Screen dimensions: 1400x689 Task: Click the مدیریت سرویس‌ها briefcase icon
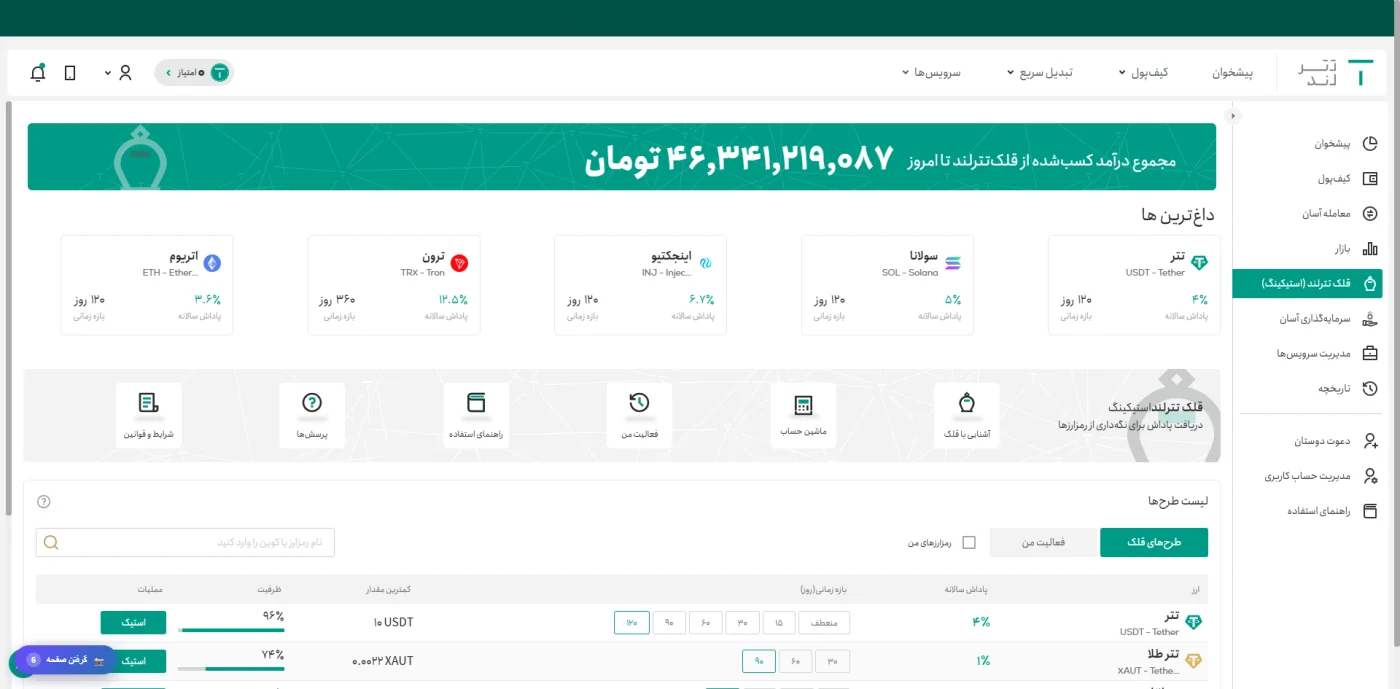(1370, 354)
